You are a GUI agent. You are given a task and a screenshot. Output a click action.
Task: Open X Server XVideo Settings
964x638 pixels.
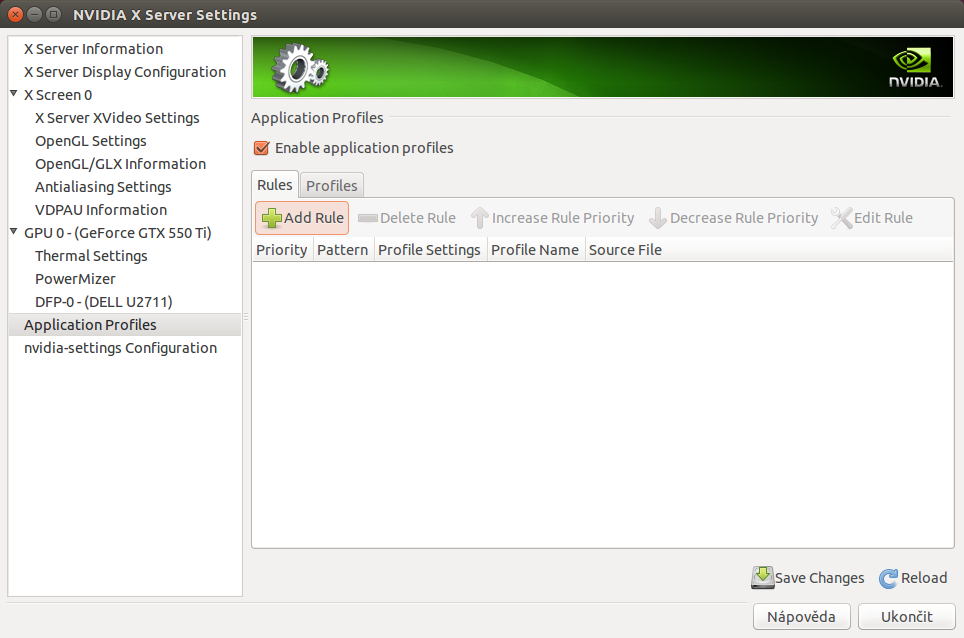pyautogui.click(x=125, y=118)
